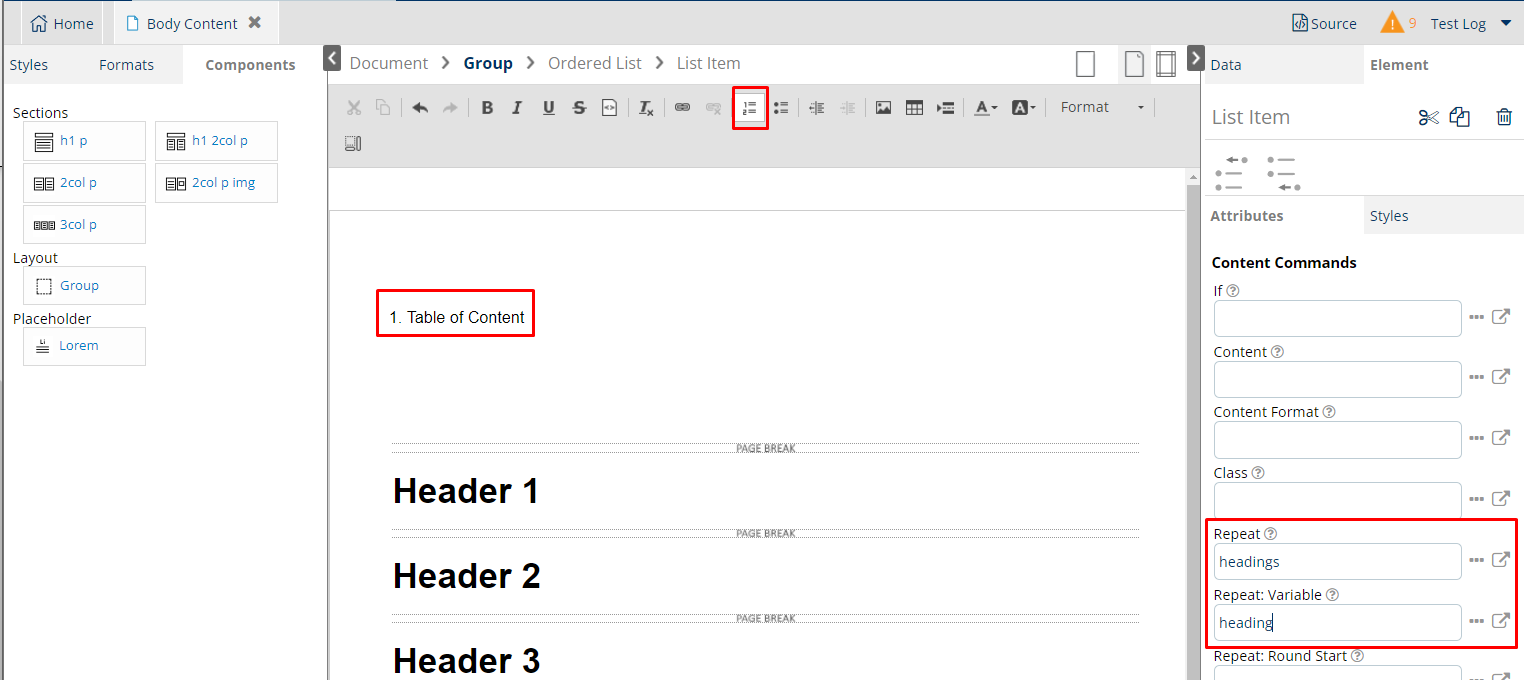Switch to the Styles tab in left panel
The width and height of the screenshot is (1524, 680).
pos(29,65)
